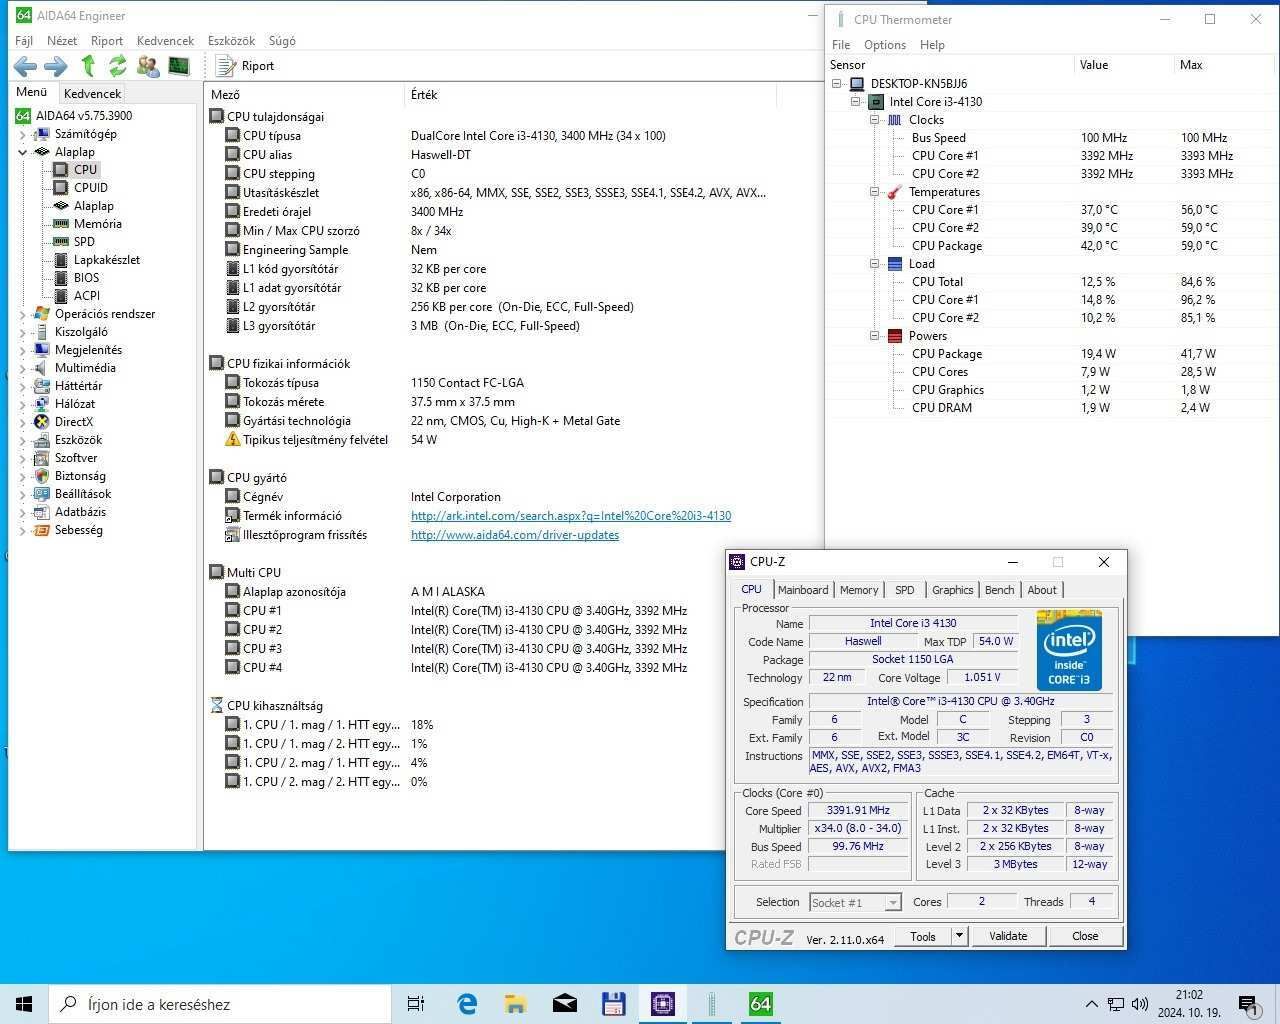Click the Close button in CPU-Z
Screen dimensions: 1280x1024
1085,936
